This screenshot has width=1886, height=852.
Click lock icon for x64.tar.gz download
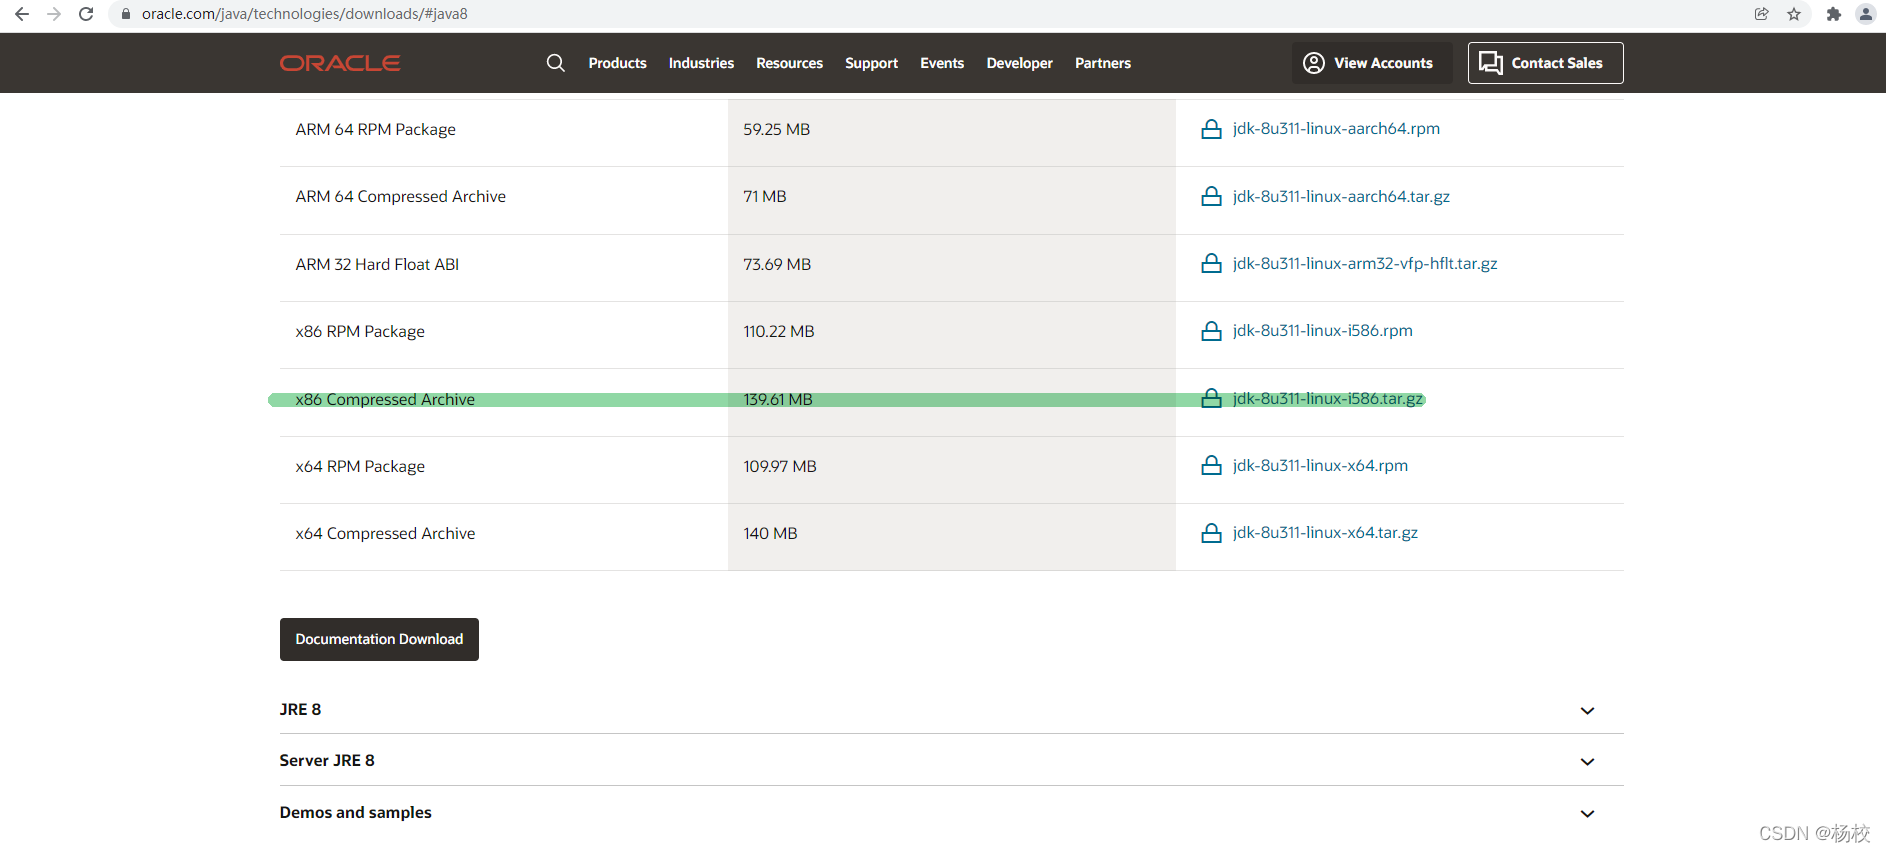click(x=1211, y=533)
